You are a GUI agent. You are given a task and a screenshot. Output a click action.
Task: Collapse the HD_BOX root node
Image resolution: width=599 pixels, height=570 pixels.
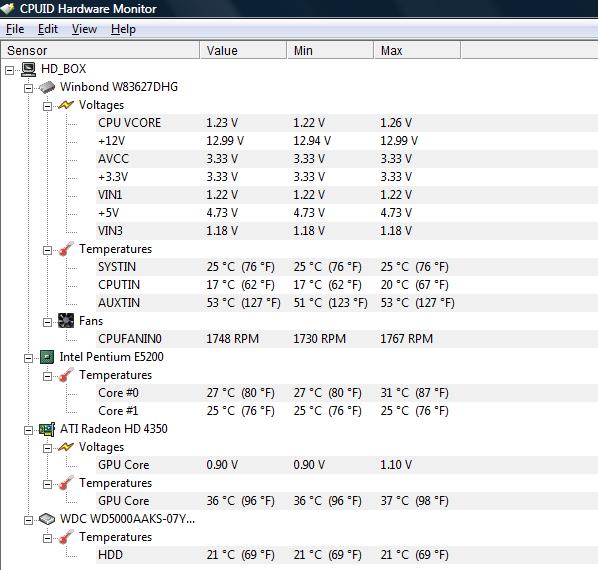pos(10,70)
